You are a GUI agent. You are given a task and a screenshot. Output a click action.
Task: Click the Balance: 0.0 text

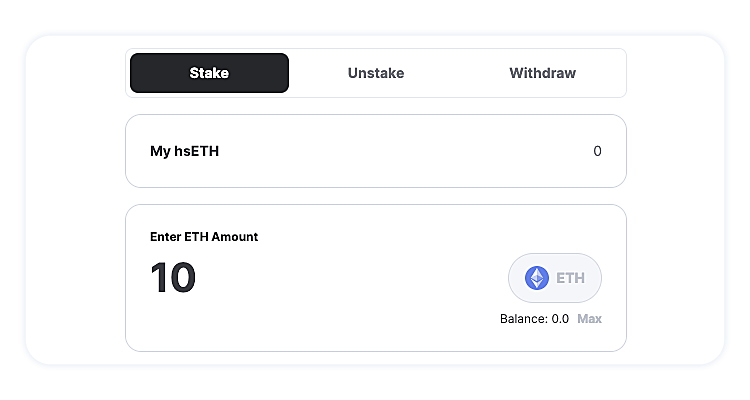point(534,319)
